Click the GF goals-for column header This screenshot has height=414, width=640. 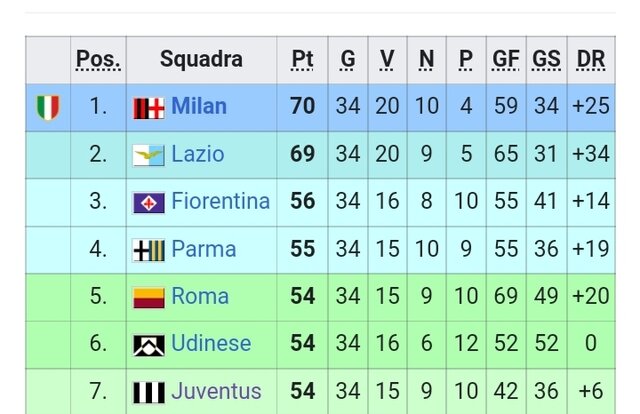tap(506, 60)
